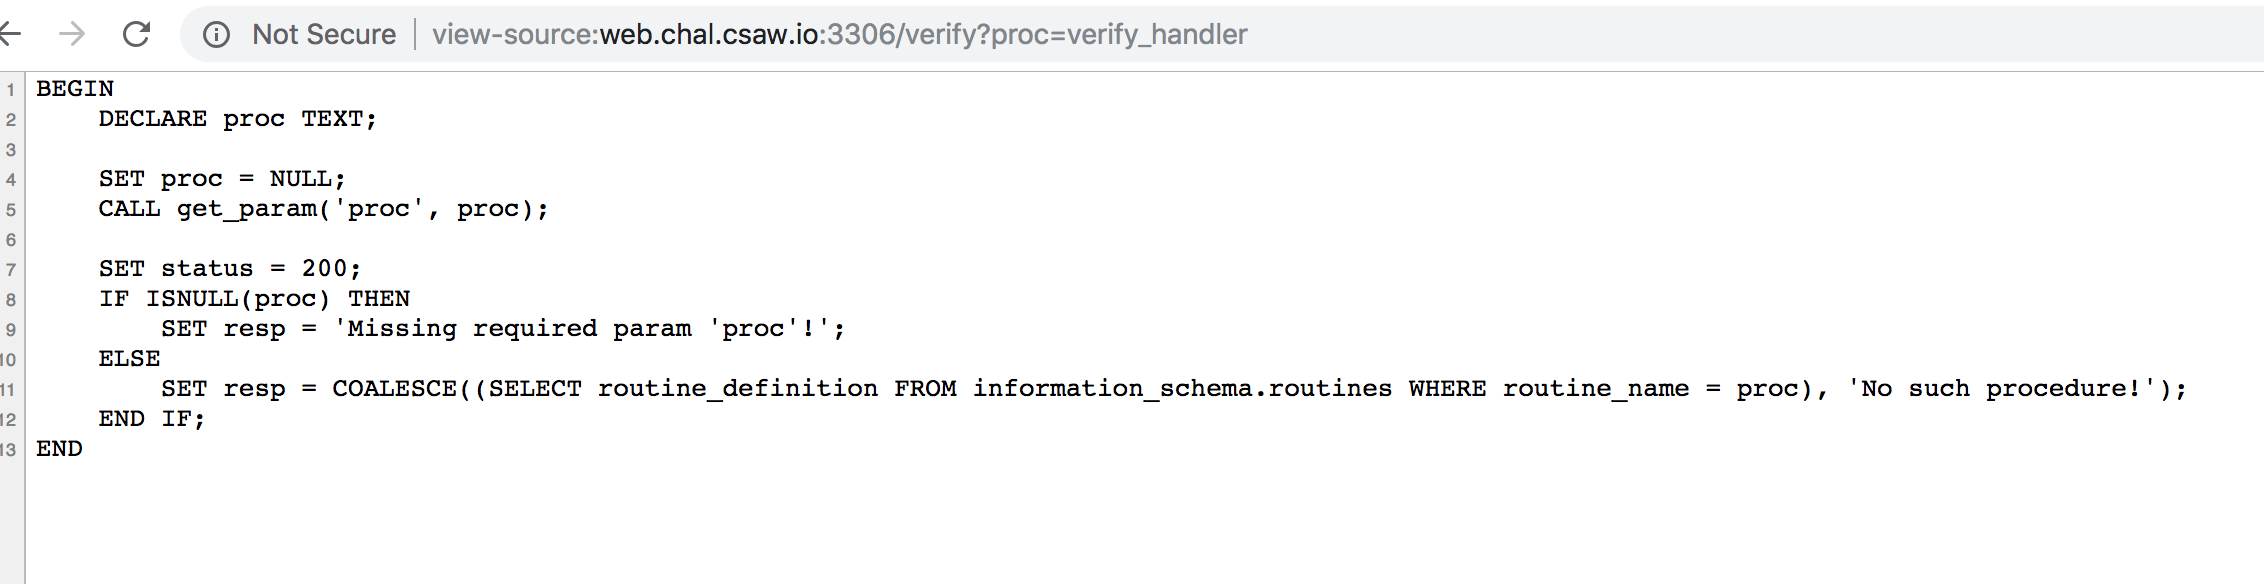This screenshot has height=584, width=2264.
Task: Click the browser forward arrow
Action: point(72,34)
